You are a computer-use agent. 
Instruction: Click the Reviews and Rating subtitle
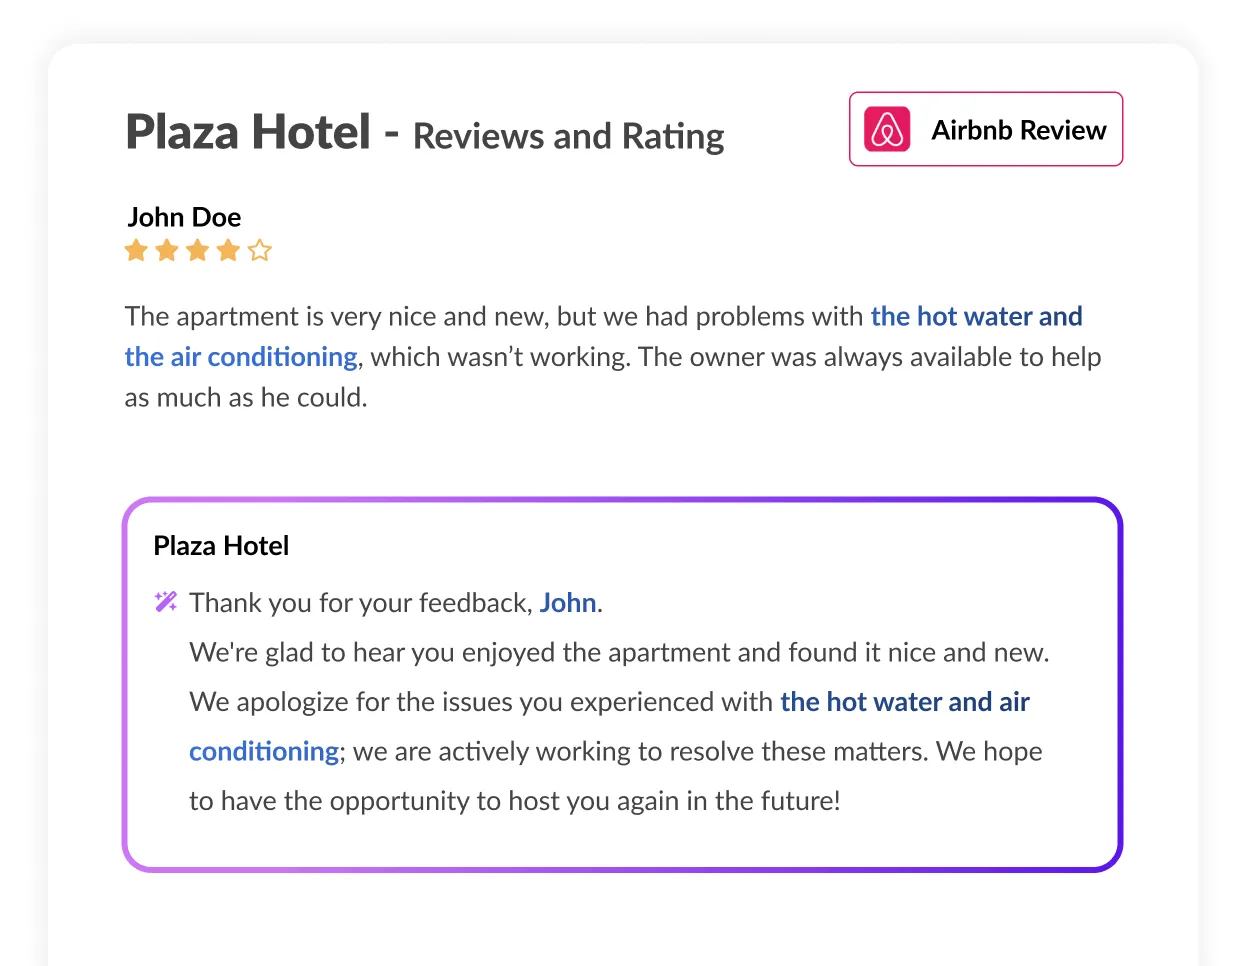click(569, 136)
